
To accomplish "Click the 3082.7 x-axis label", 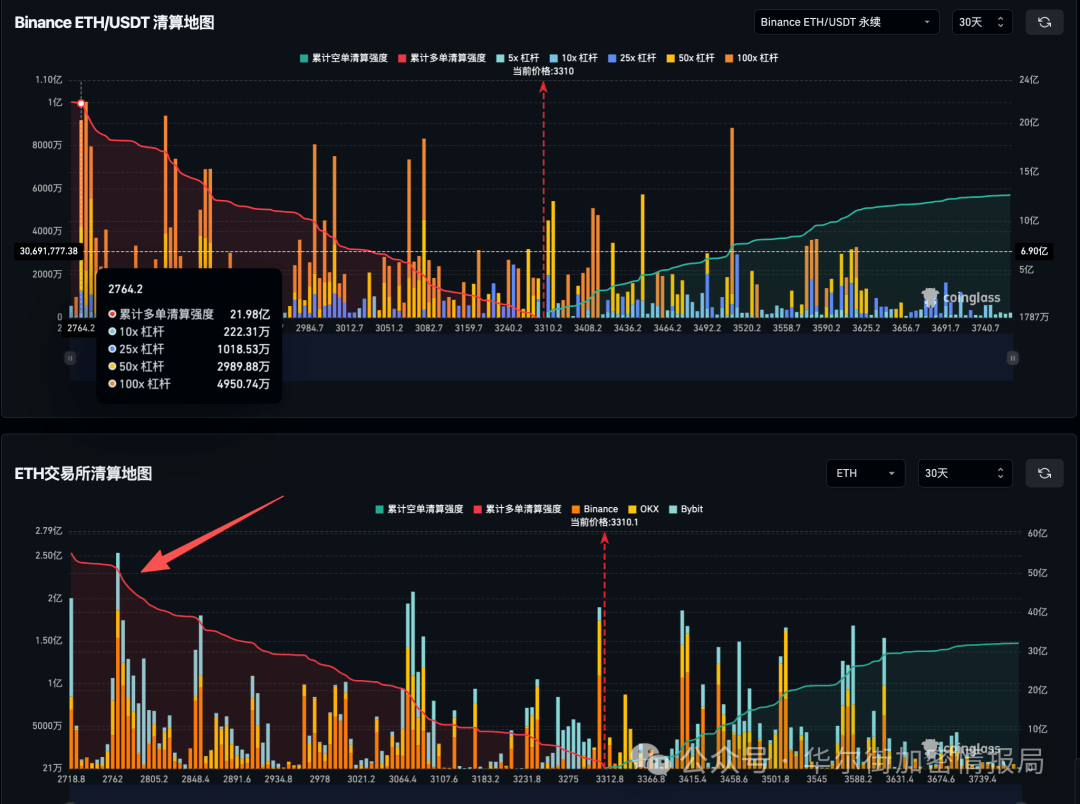I will tap(429, 328).
